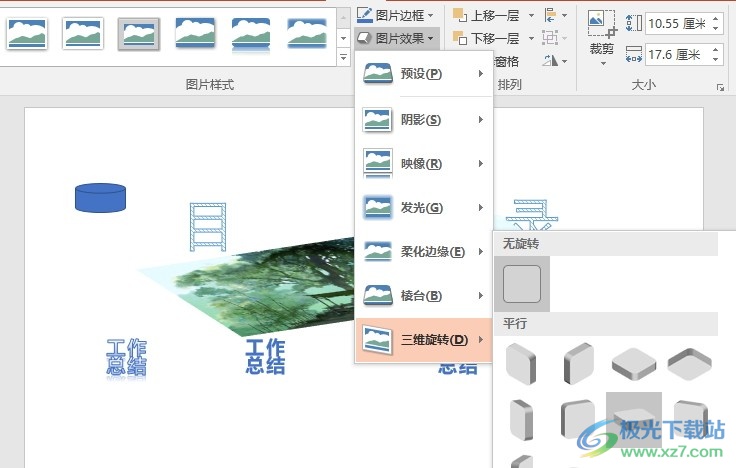The image size is (736, 468).
Task: Click the 下移一层 layer icon
Action: pyautogui.click(x=460, y=38)
